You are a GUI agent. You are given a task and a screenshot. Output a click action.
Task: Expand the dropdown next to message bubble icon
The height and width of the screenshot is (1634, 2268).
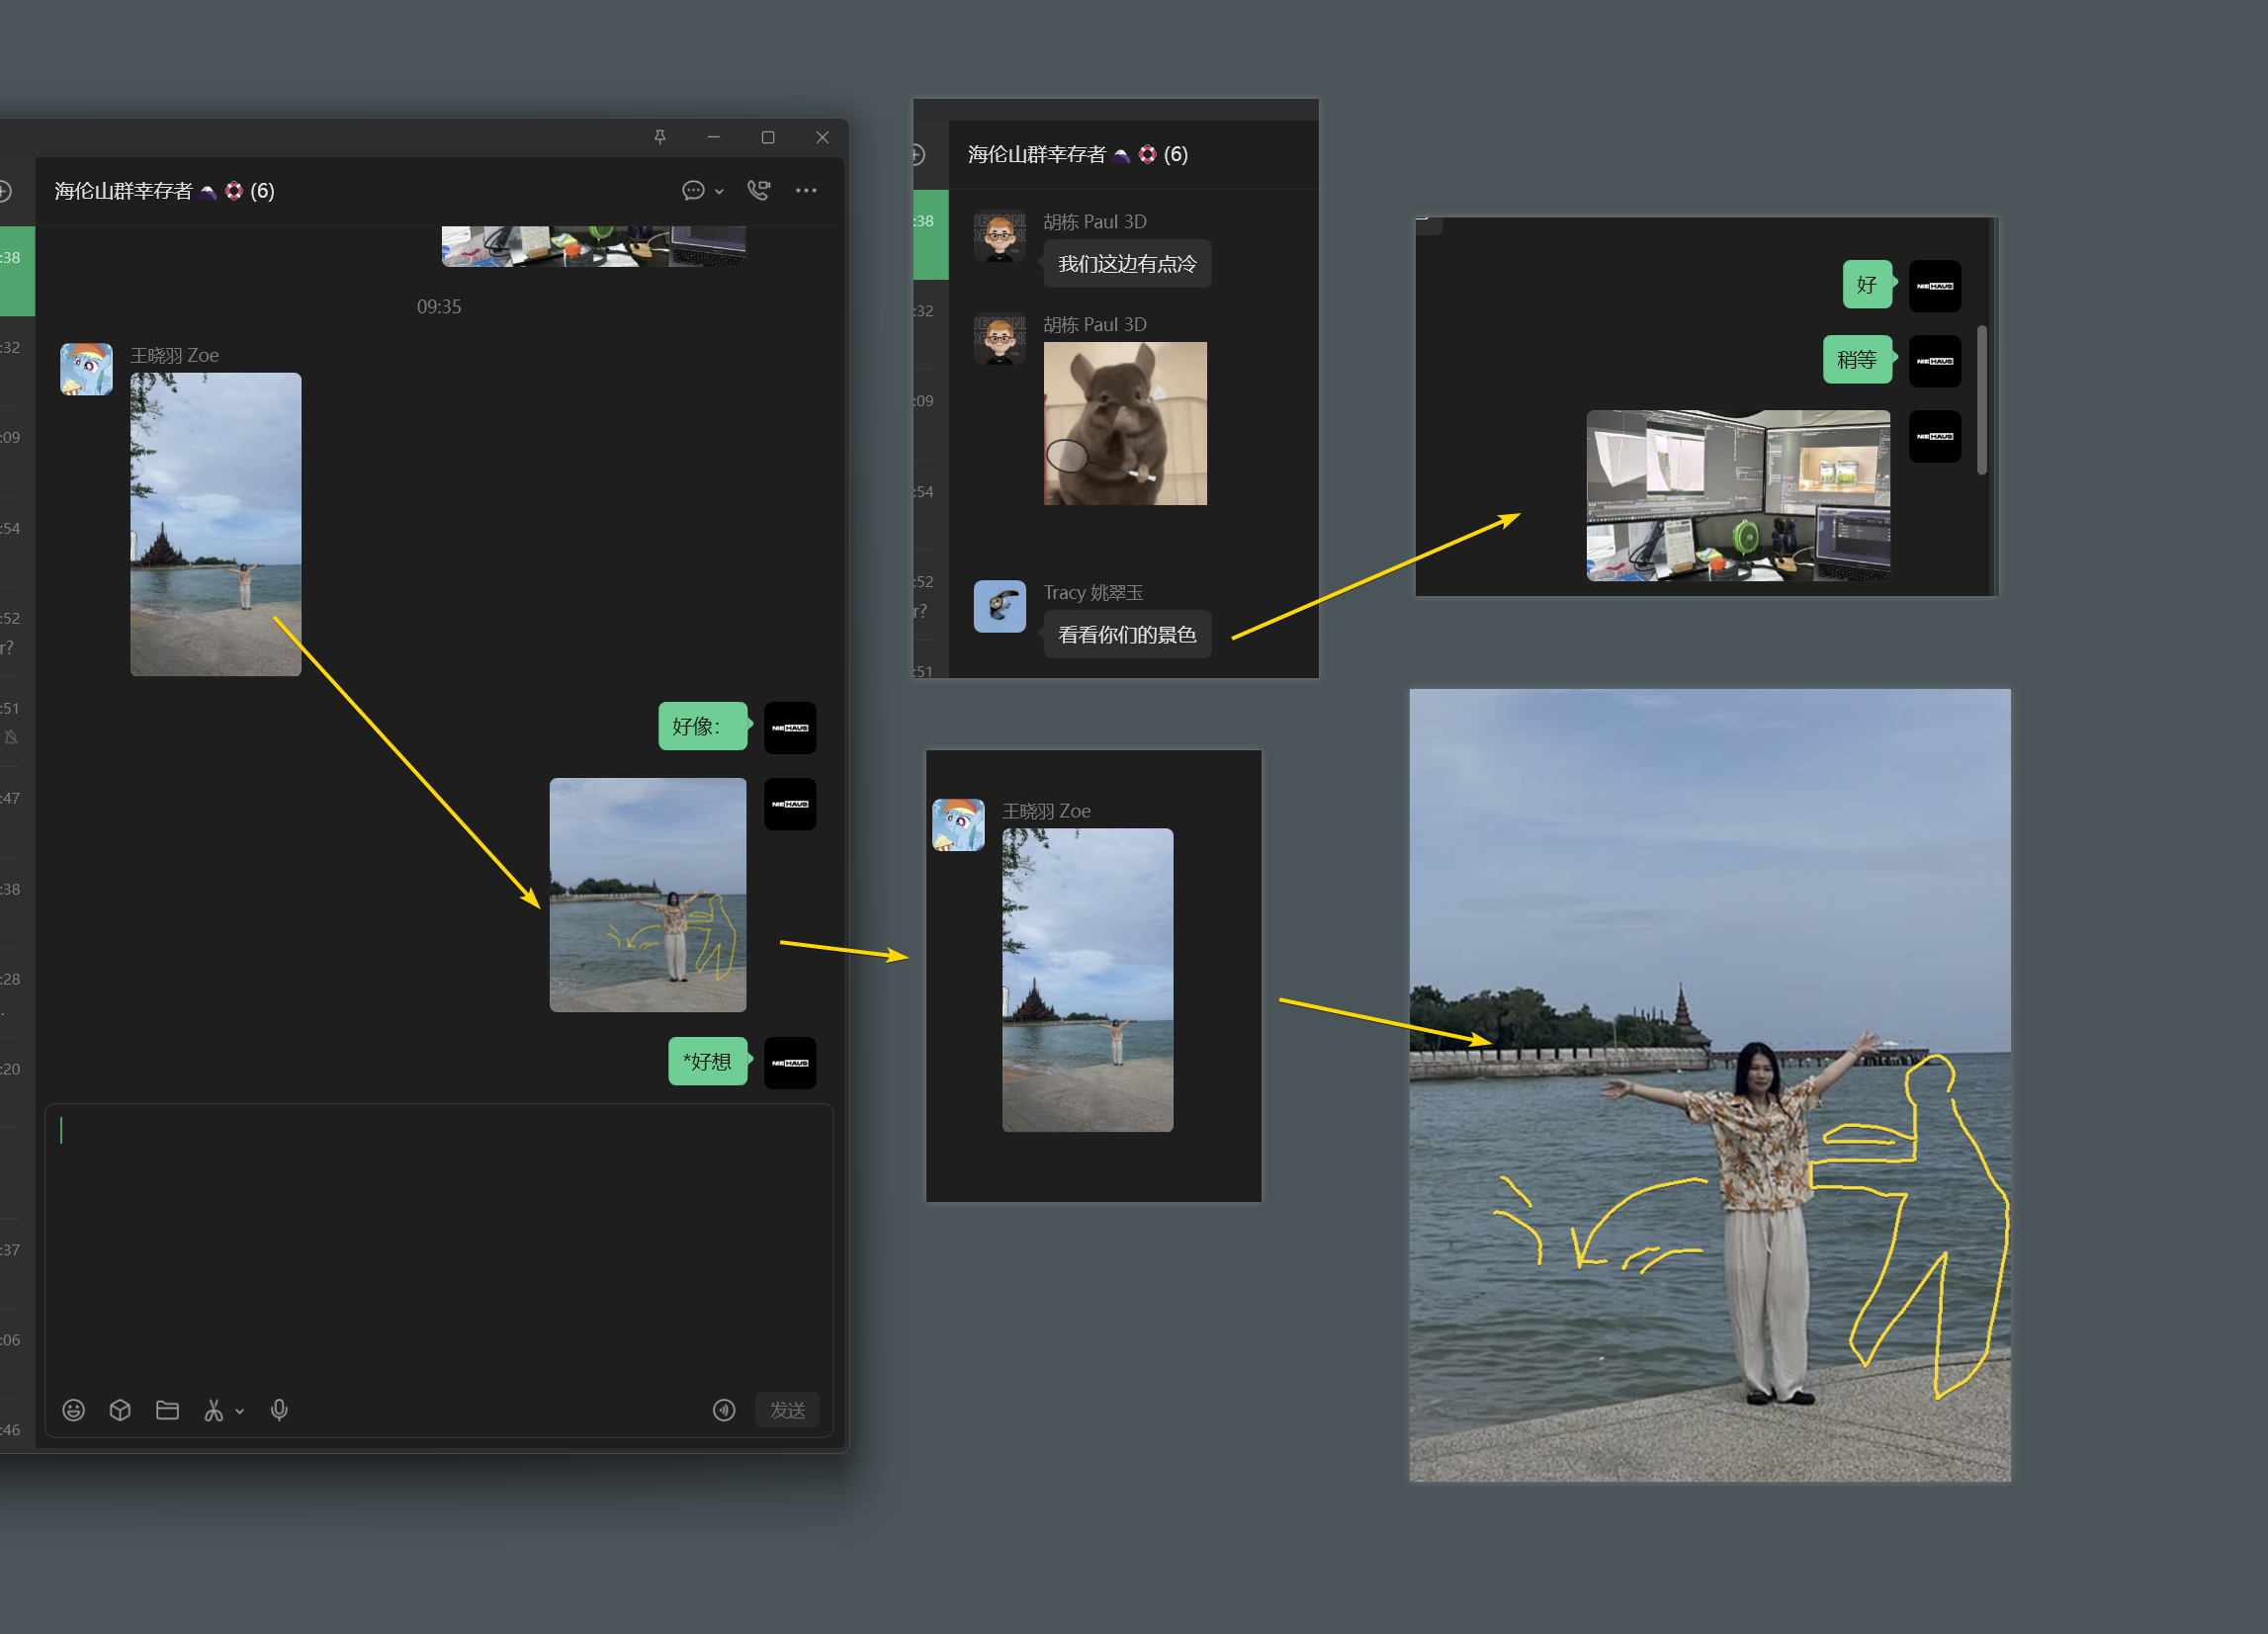pyautogui.click(x=719, y=191)
